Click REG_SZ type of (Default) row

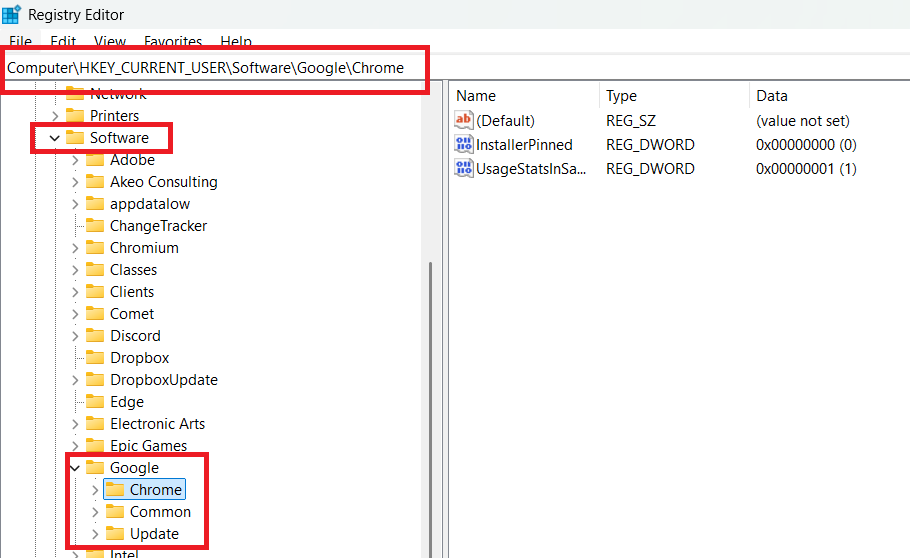click(631, 121)
